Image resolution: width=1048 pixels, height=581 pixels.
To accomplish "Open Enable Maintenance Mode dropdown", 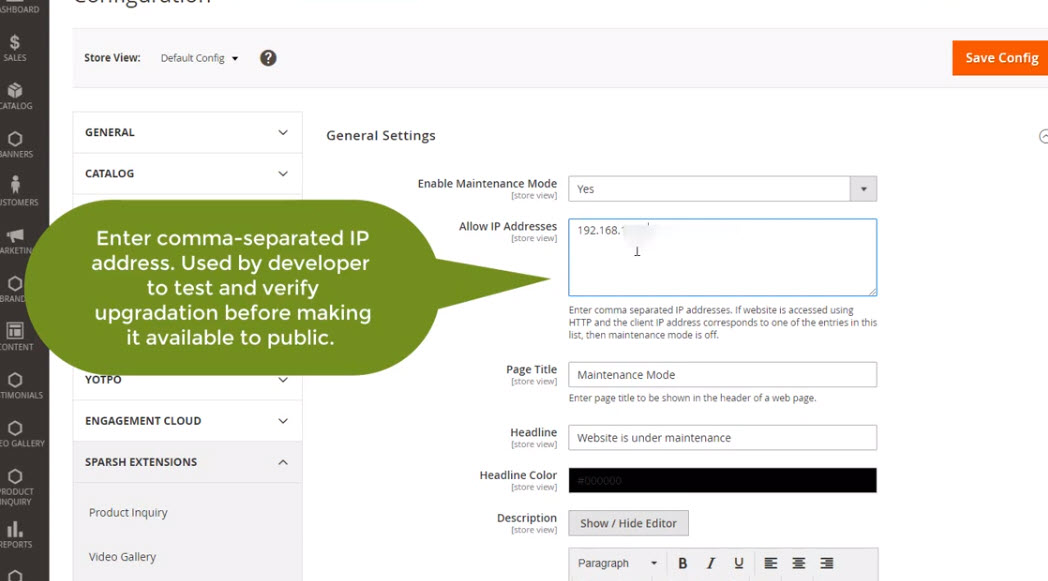I will [x=722, y=188].
